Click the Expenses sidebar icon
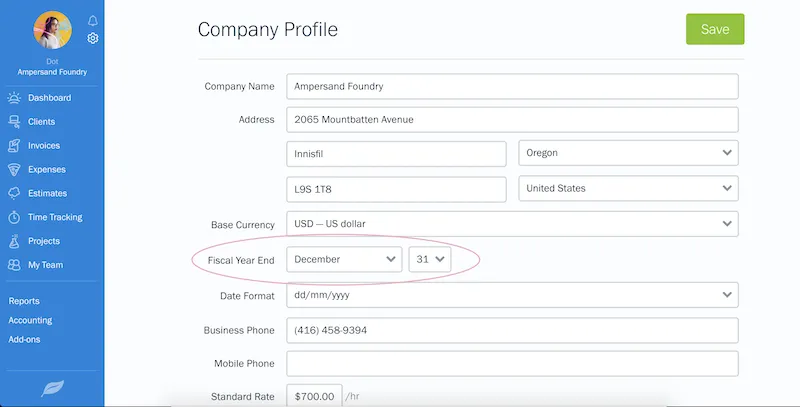The width and height of the screenshot is (800, 407). [14, 170]
